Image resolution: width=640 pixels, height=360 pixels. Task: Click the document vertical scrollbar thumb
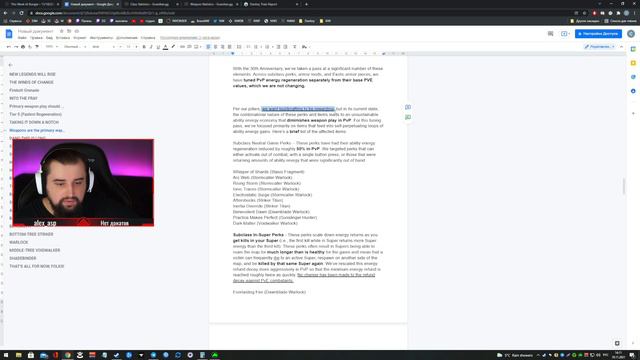click(624, 187)
